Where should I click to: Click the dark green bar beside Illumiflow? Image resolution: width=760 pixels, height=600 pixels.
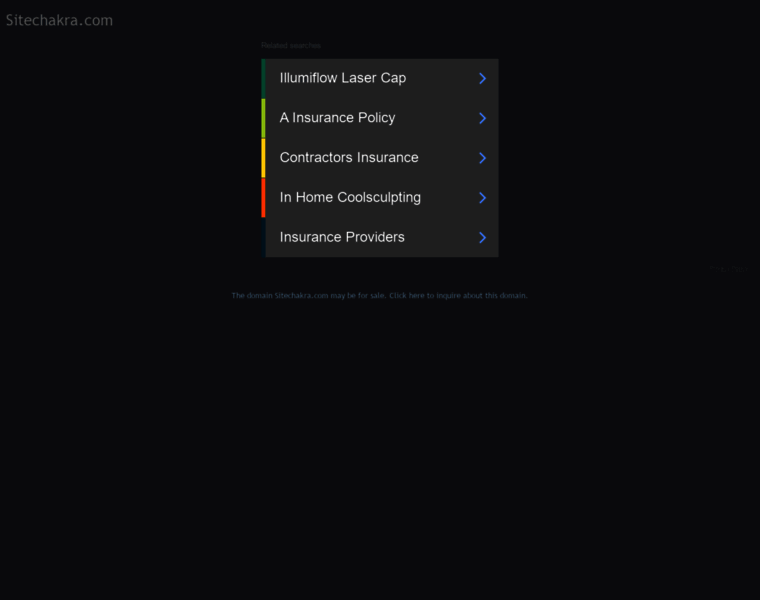point(263,79)
